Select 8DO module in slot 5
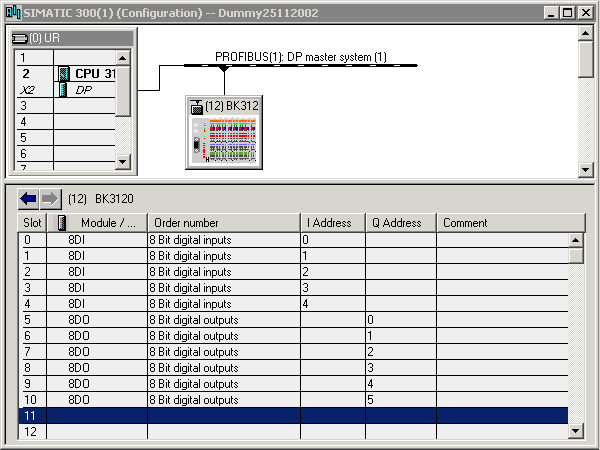 pyautogui.click(x=293, y=320)
